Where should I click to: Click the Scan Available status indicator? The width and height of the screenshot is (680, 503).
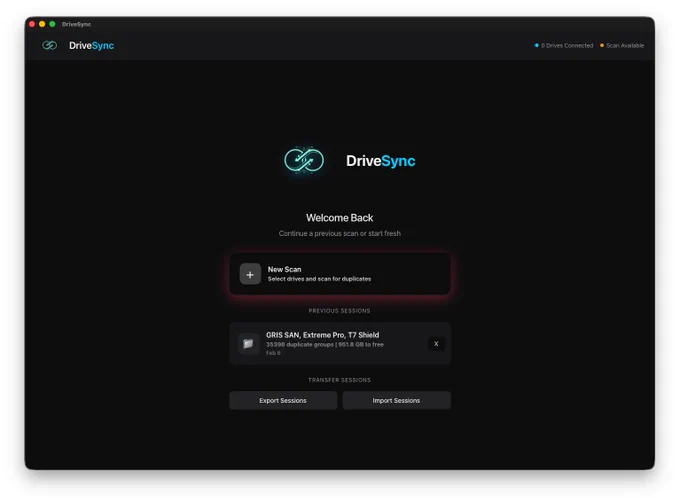tap(622, 46)
